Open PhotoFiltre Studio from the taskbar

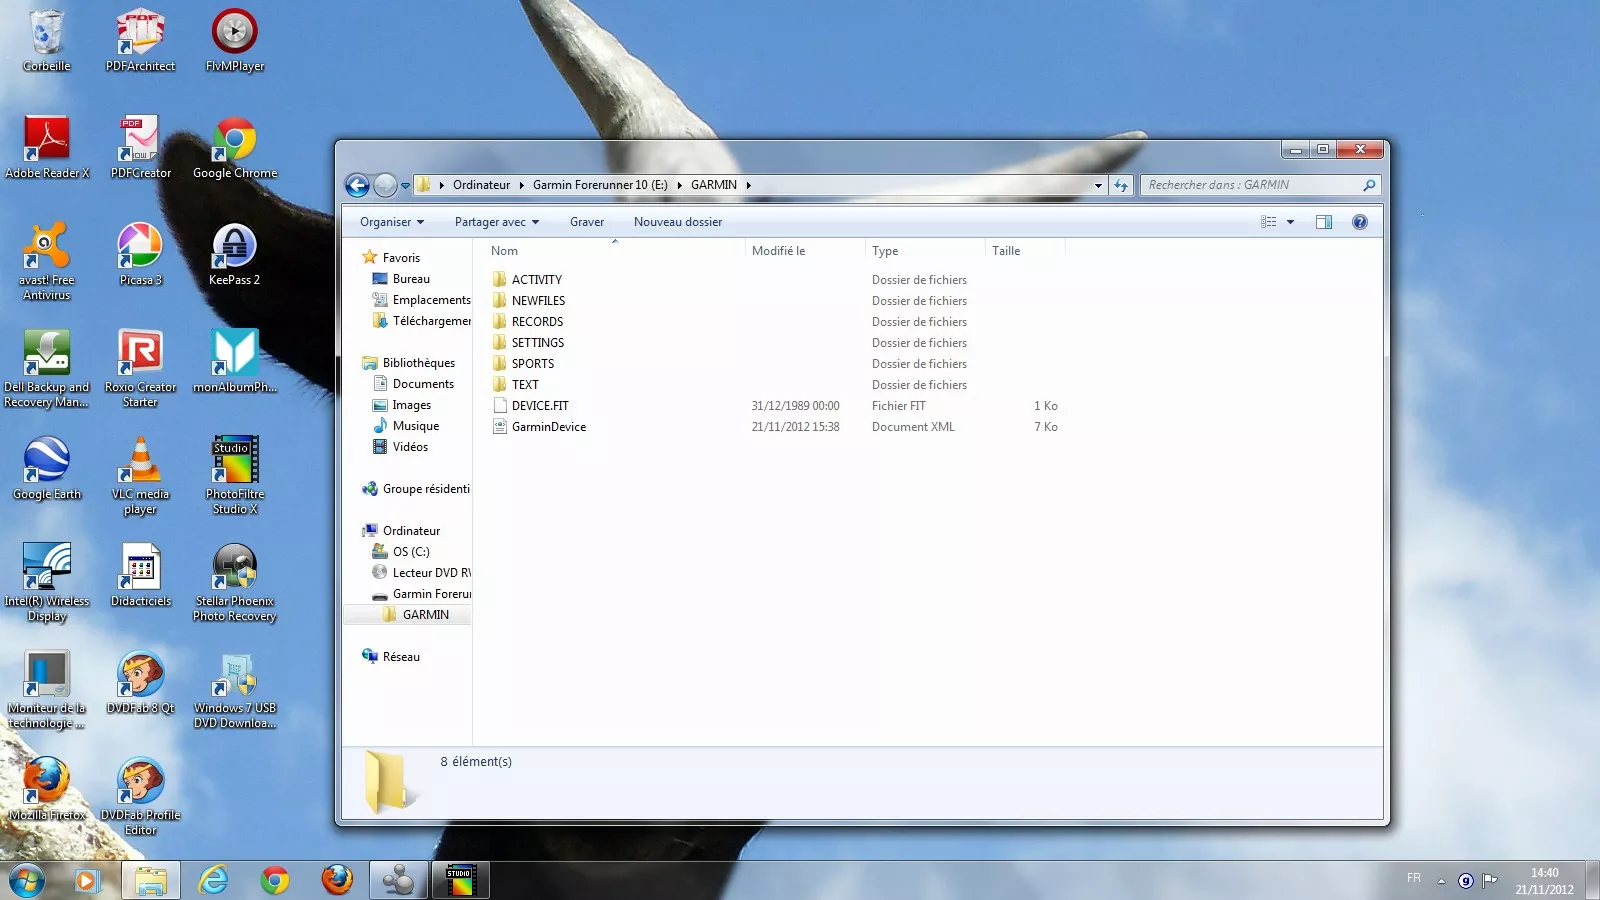(460, 881)
